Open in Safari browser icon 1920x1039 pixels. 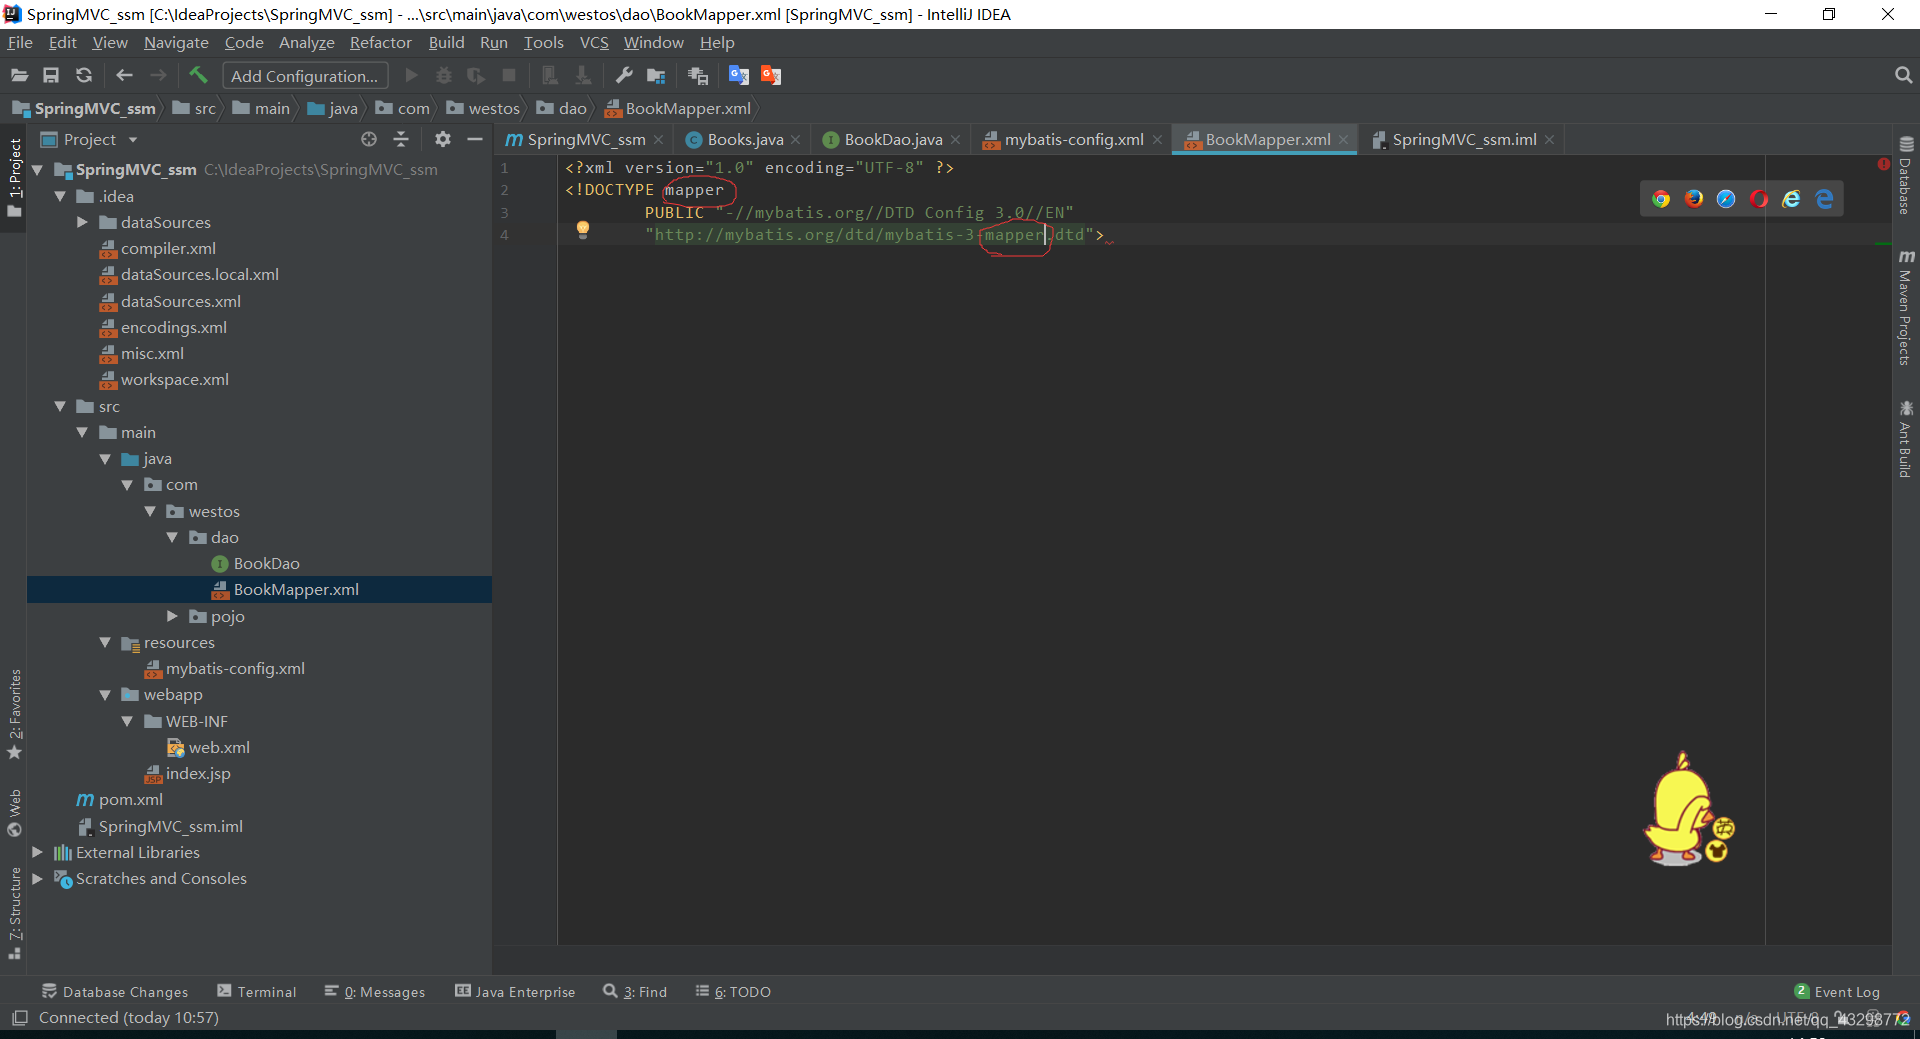coord(1726,199)
